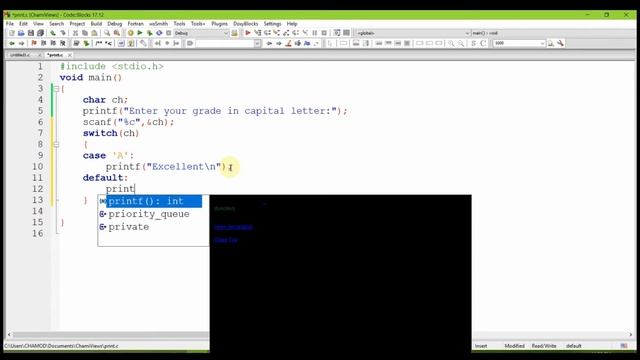The image size is (640, 360).
Task: Click the Build gear icon
Action: 131,33
